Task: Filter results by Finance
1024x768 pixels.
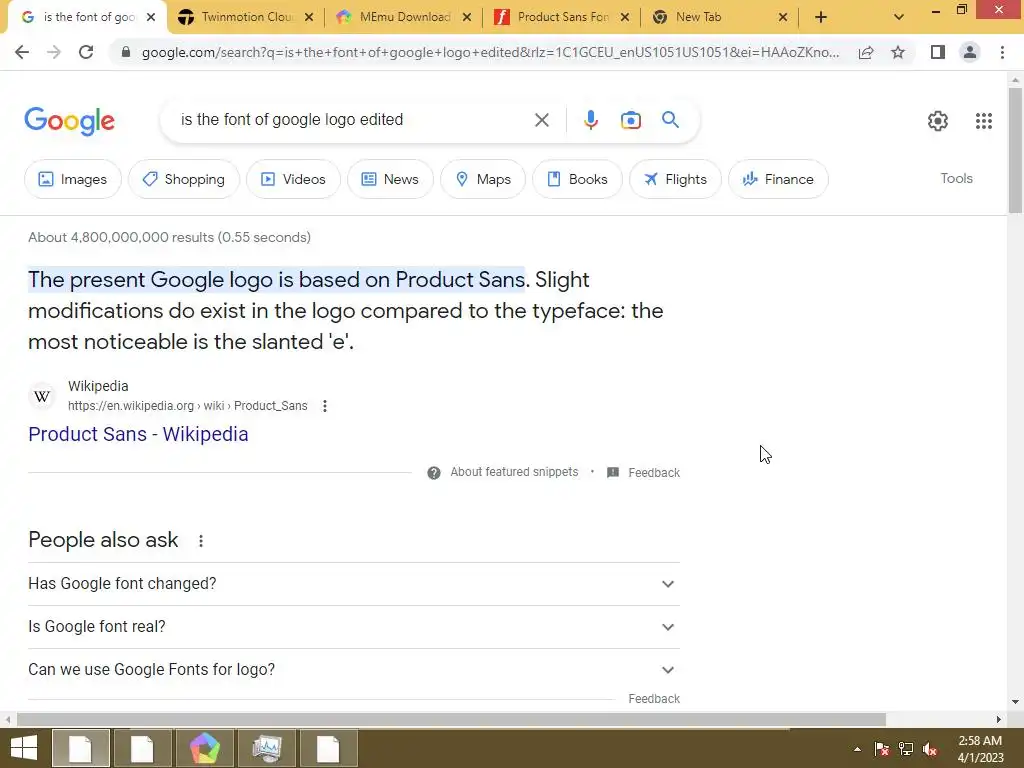Action: pos(778,179)
